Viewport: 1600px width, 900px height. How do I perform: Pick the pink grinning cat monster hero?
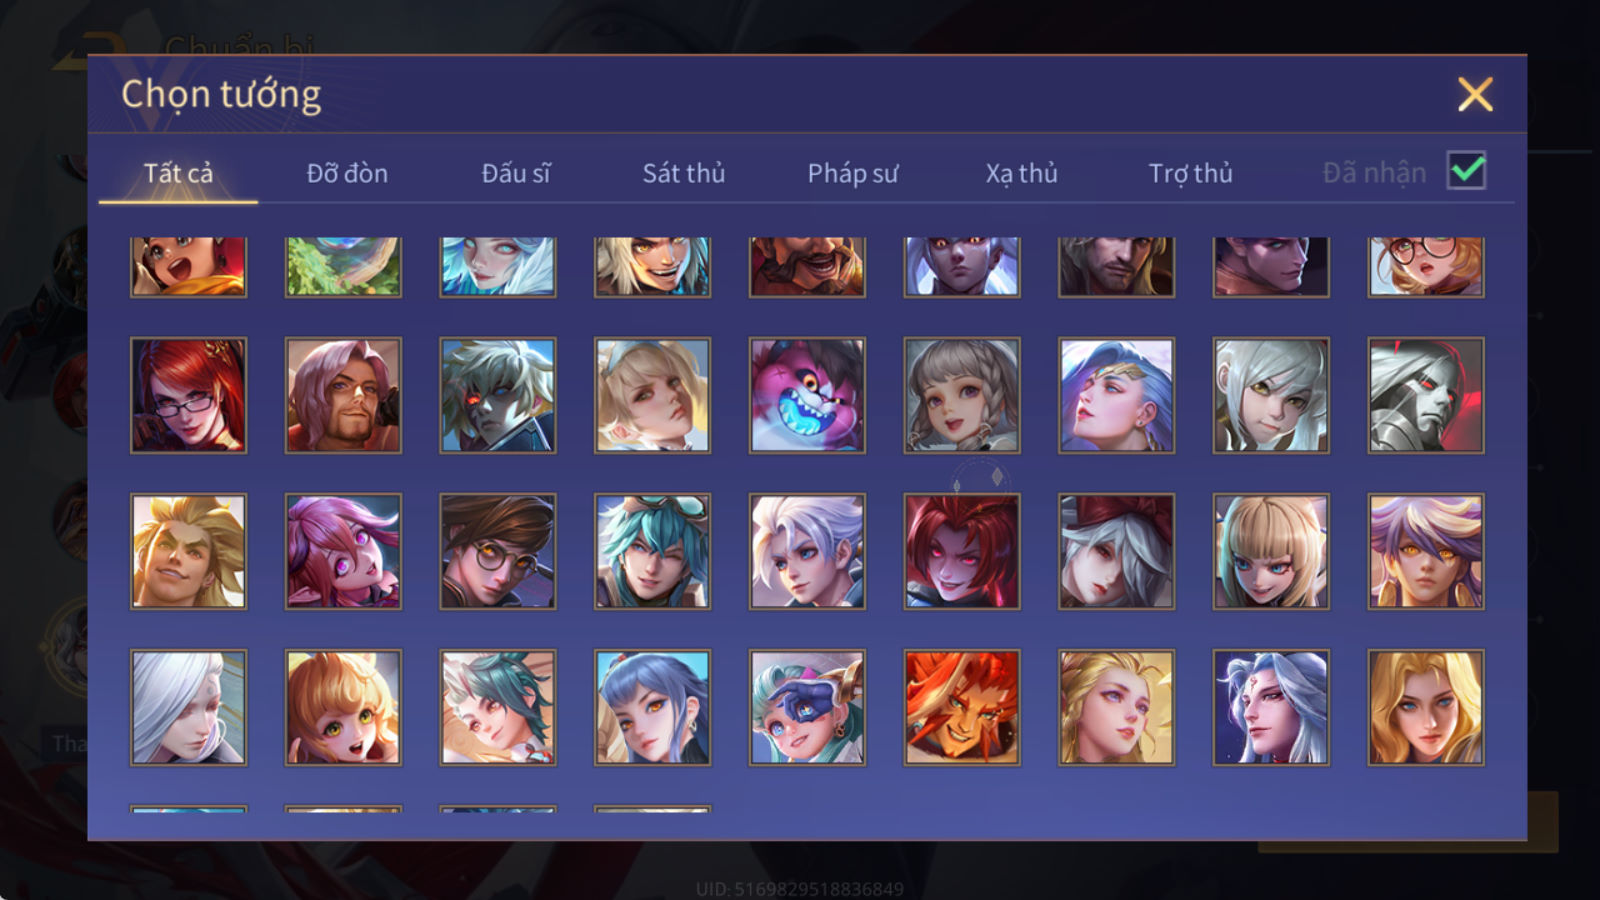tap(807, 395)
